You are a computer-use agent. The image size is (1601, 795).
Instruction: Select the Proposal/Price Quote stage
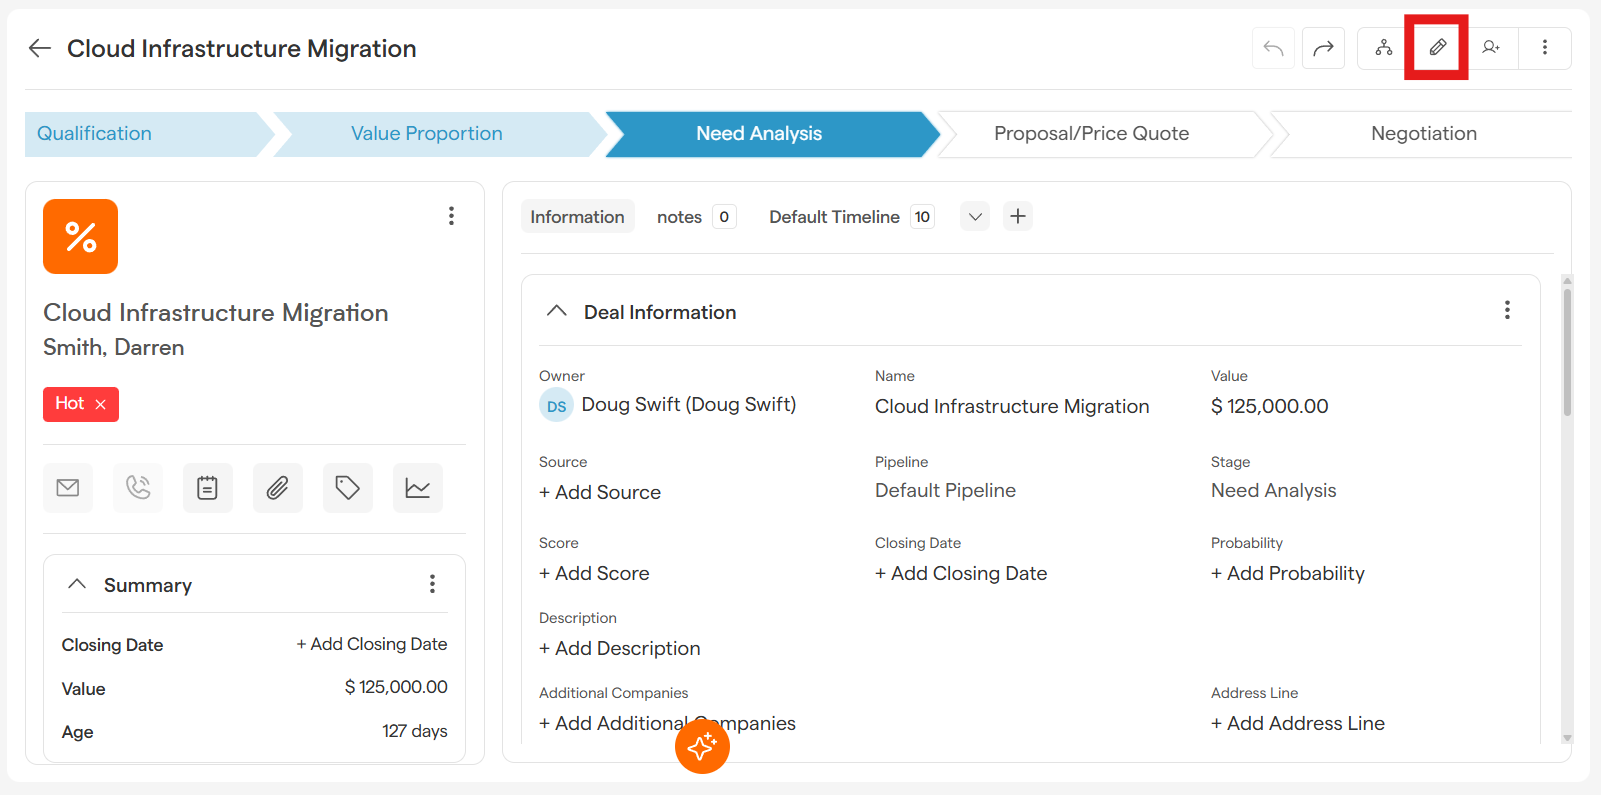pos(1091,134)
